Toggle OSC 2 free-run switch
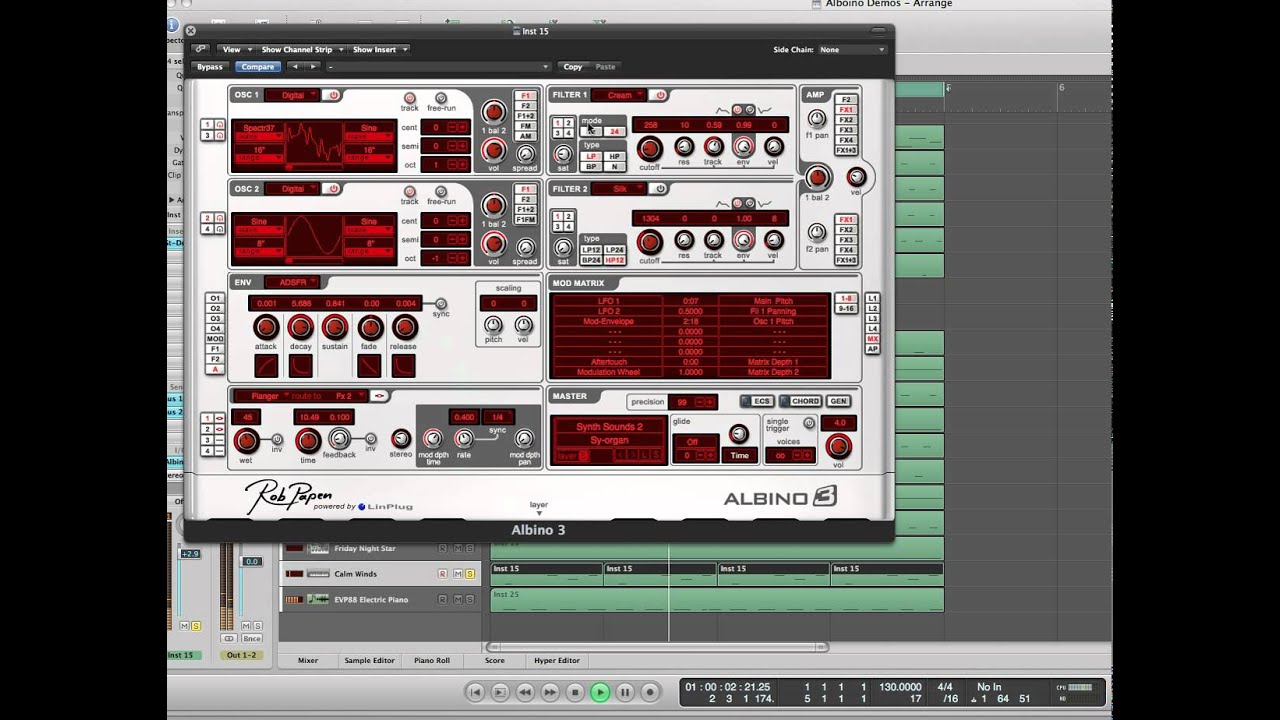The height and width of the screenshot is (720, 1280). coord(441,191)
